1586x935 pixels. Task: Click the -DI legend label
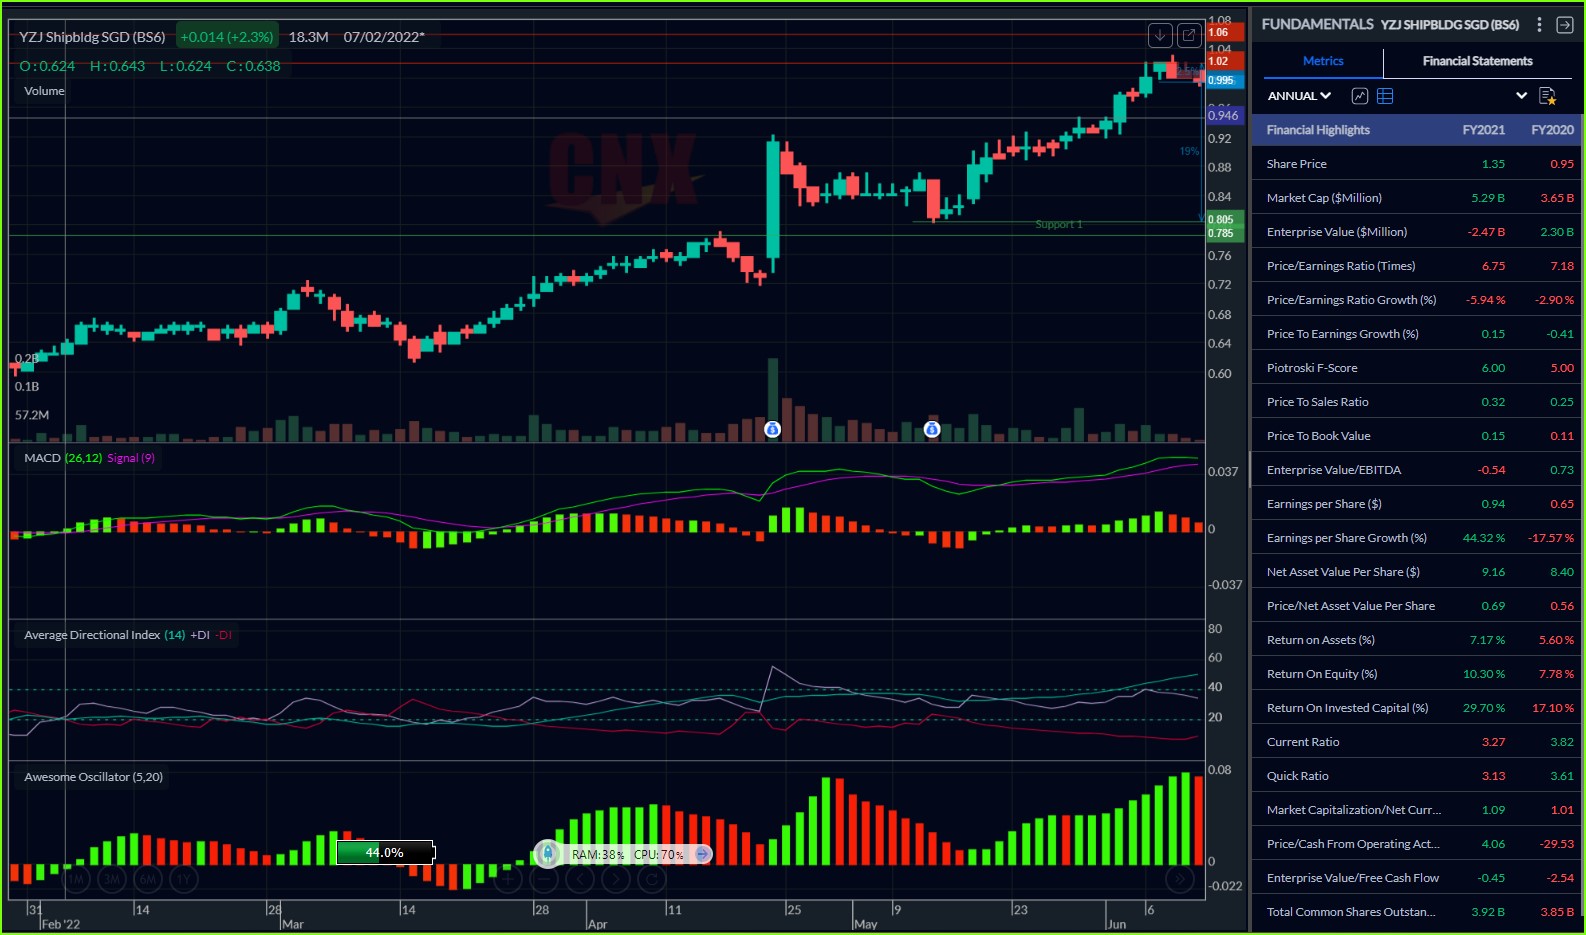[224, 635]
